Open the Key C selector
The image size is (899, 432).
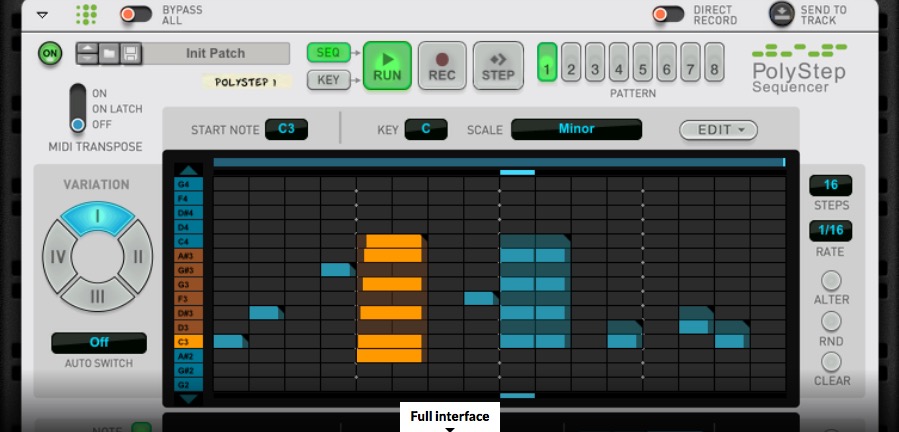(426, 129)
